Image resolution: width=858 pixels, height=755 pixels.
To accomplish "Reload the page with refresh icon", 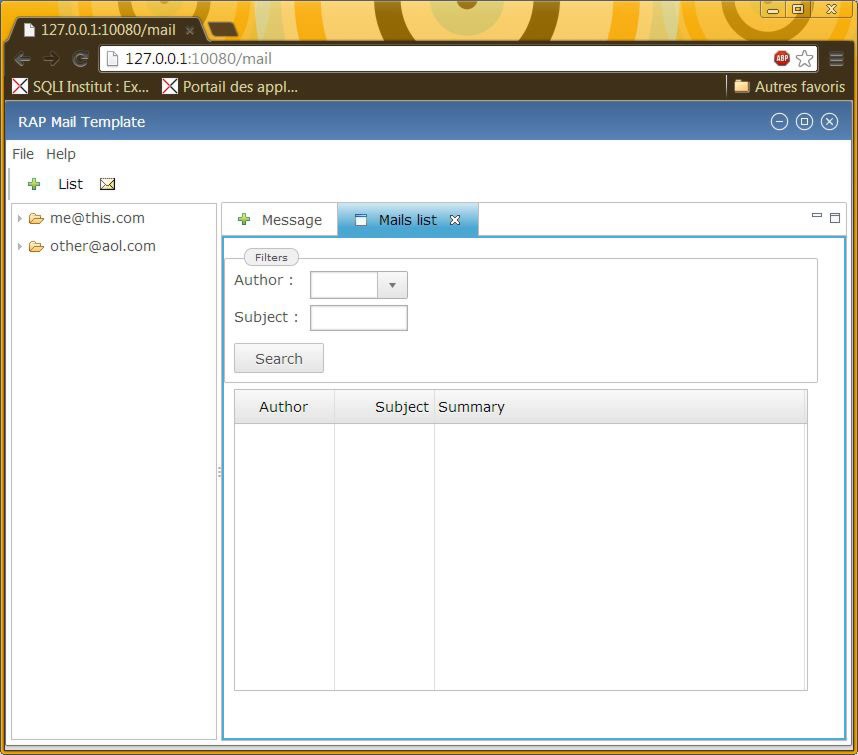I will [80, 59].
